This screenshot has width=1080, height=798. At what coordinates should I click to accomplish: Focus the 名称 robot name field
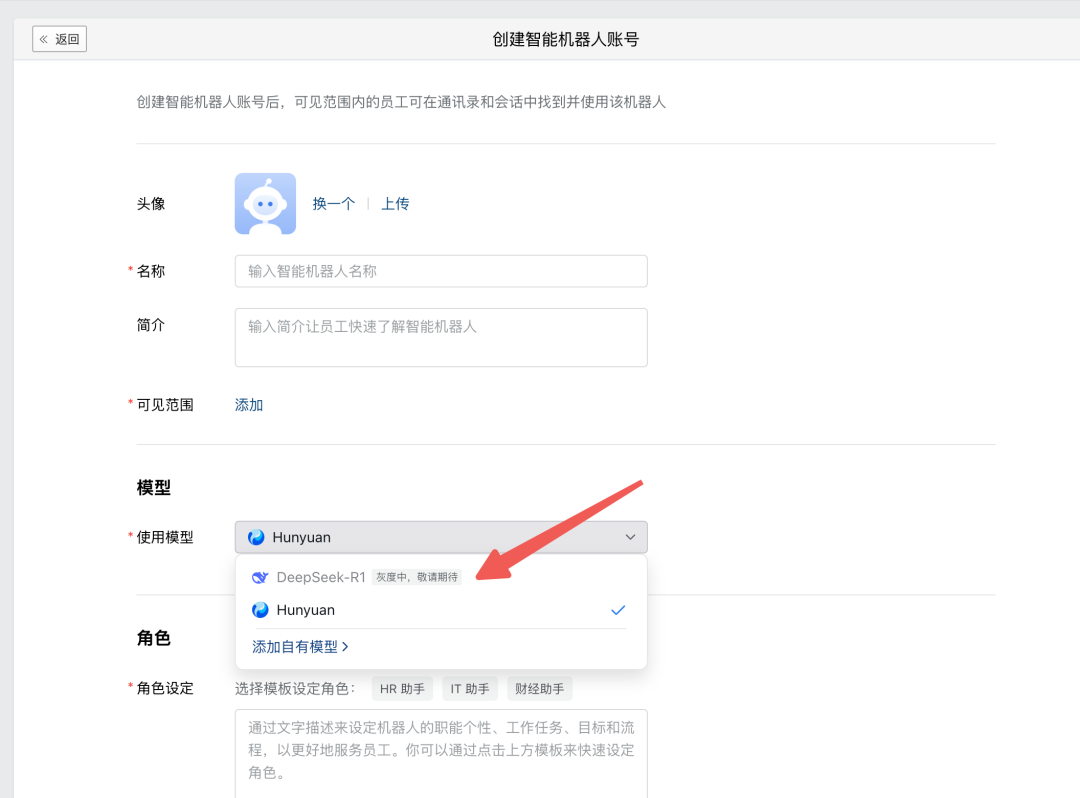(x=440, y=271)
